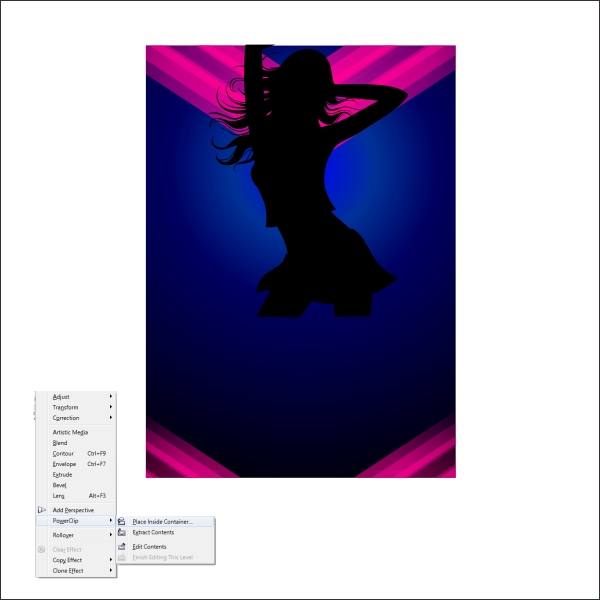600x600 pixels.
Task: Select the Blend effect entry
Action: 60,443
